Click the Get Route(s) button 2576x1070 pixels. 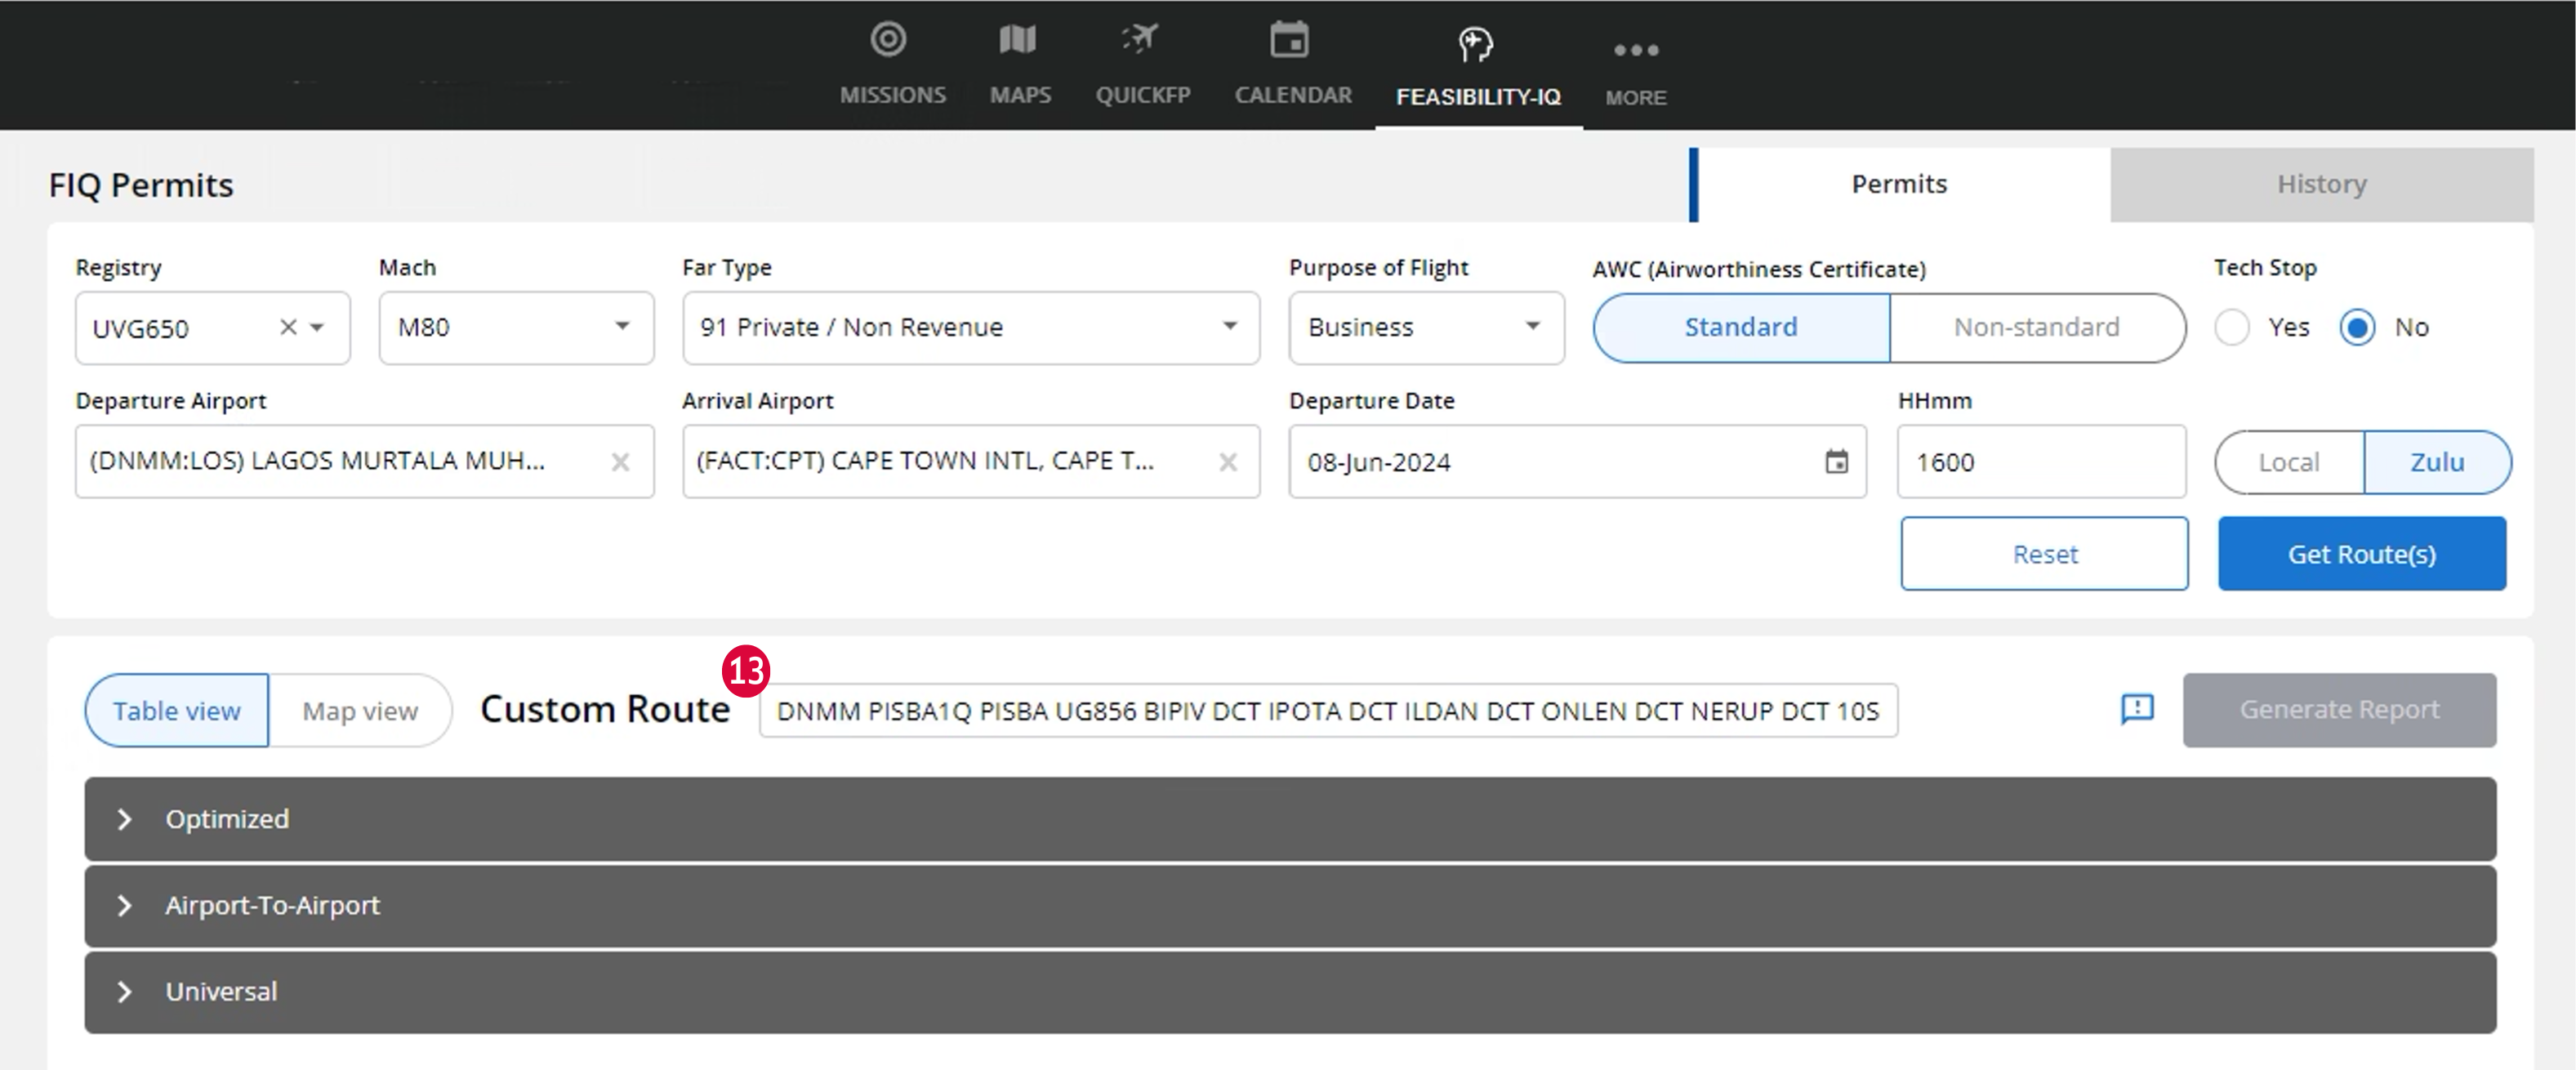[x=2361, y=553]
